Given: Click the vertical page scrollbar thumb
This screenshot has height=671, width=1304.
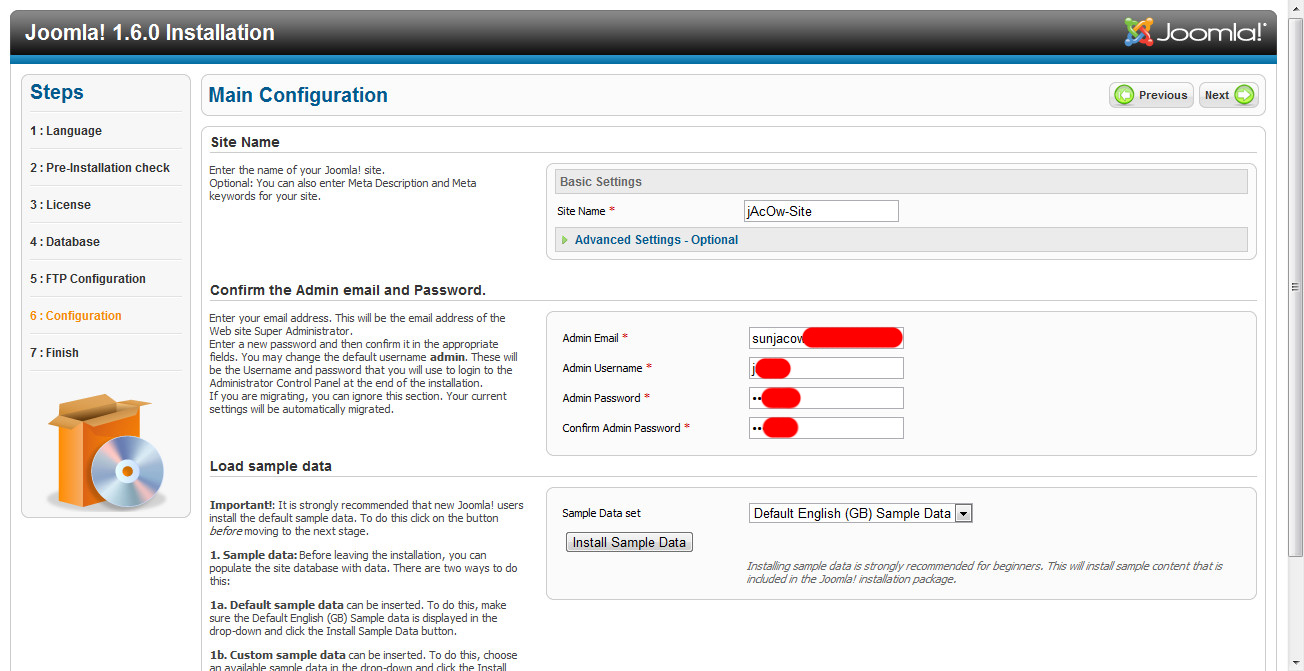Looking at the screenshot, I should [x=1296, y=287].
